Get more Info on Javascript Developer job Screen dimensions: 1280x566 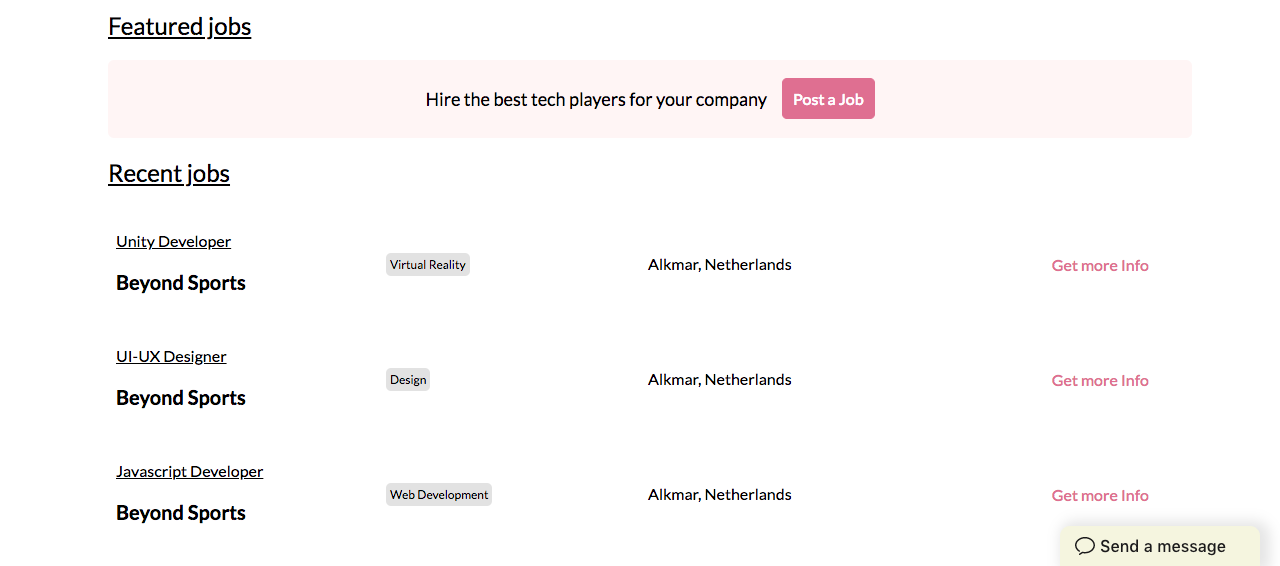[1099, 496]
